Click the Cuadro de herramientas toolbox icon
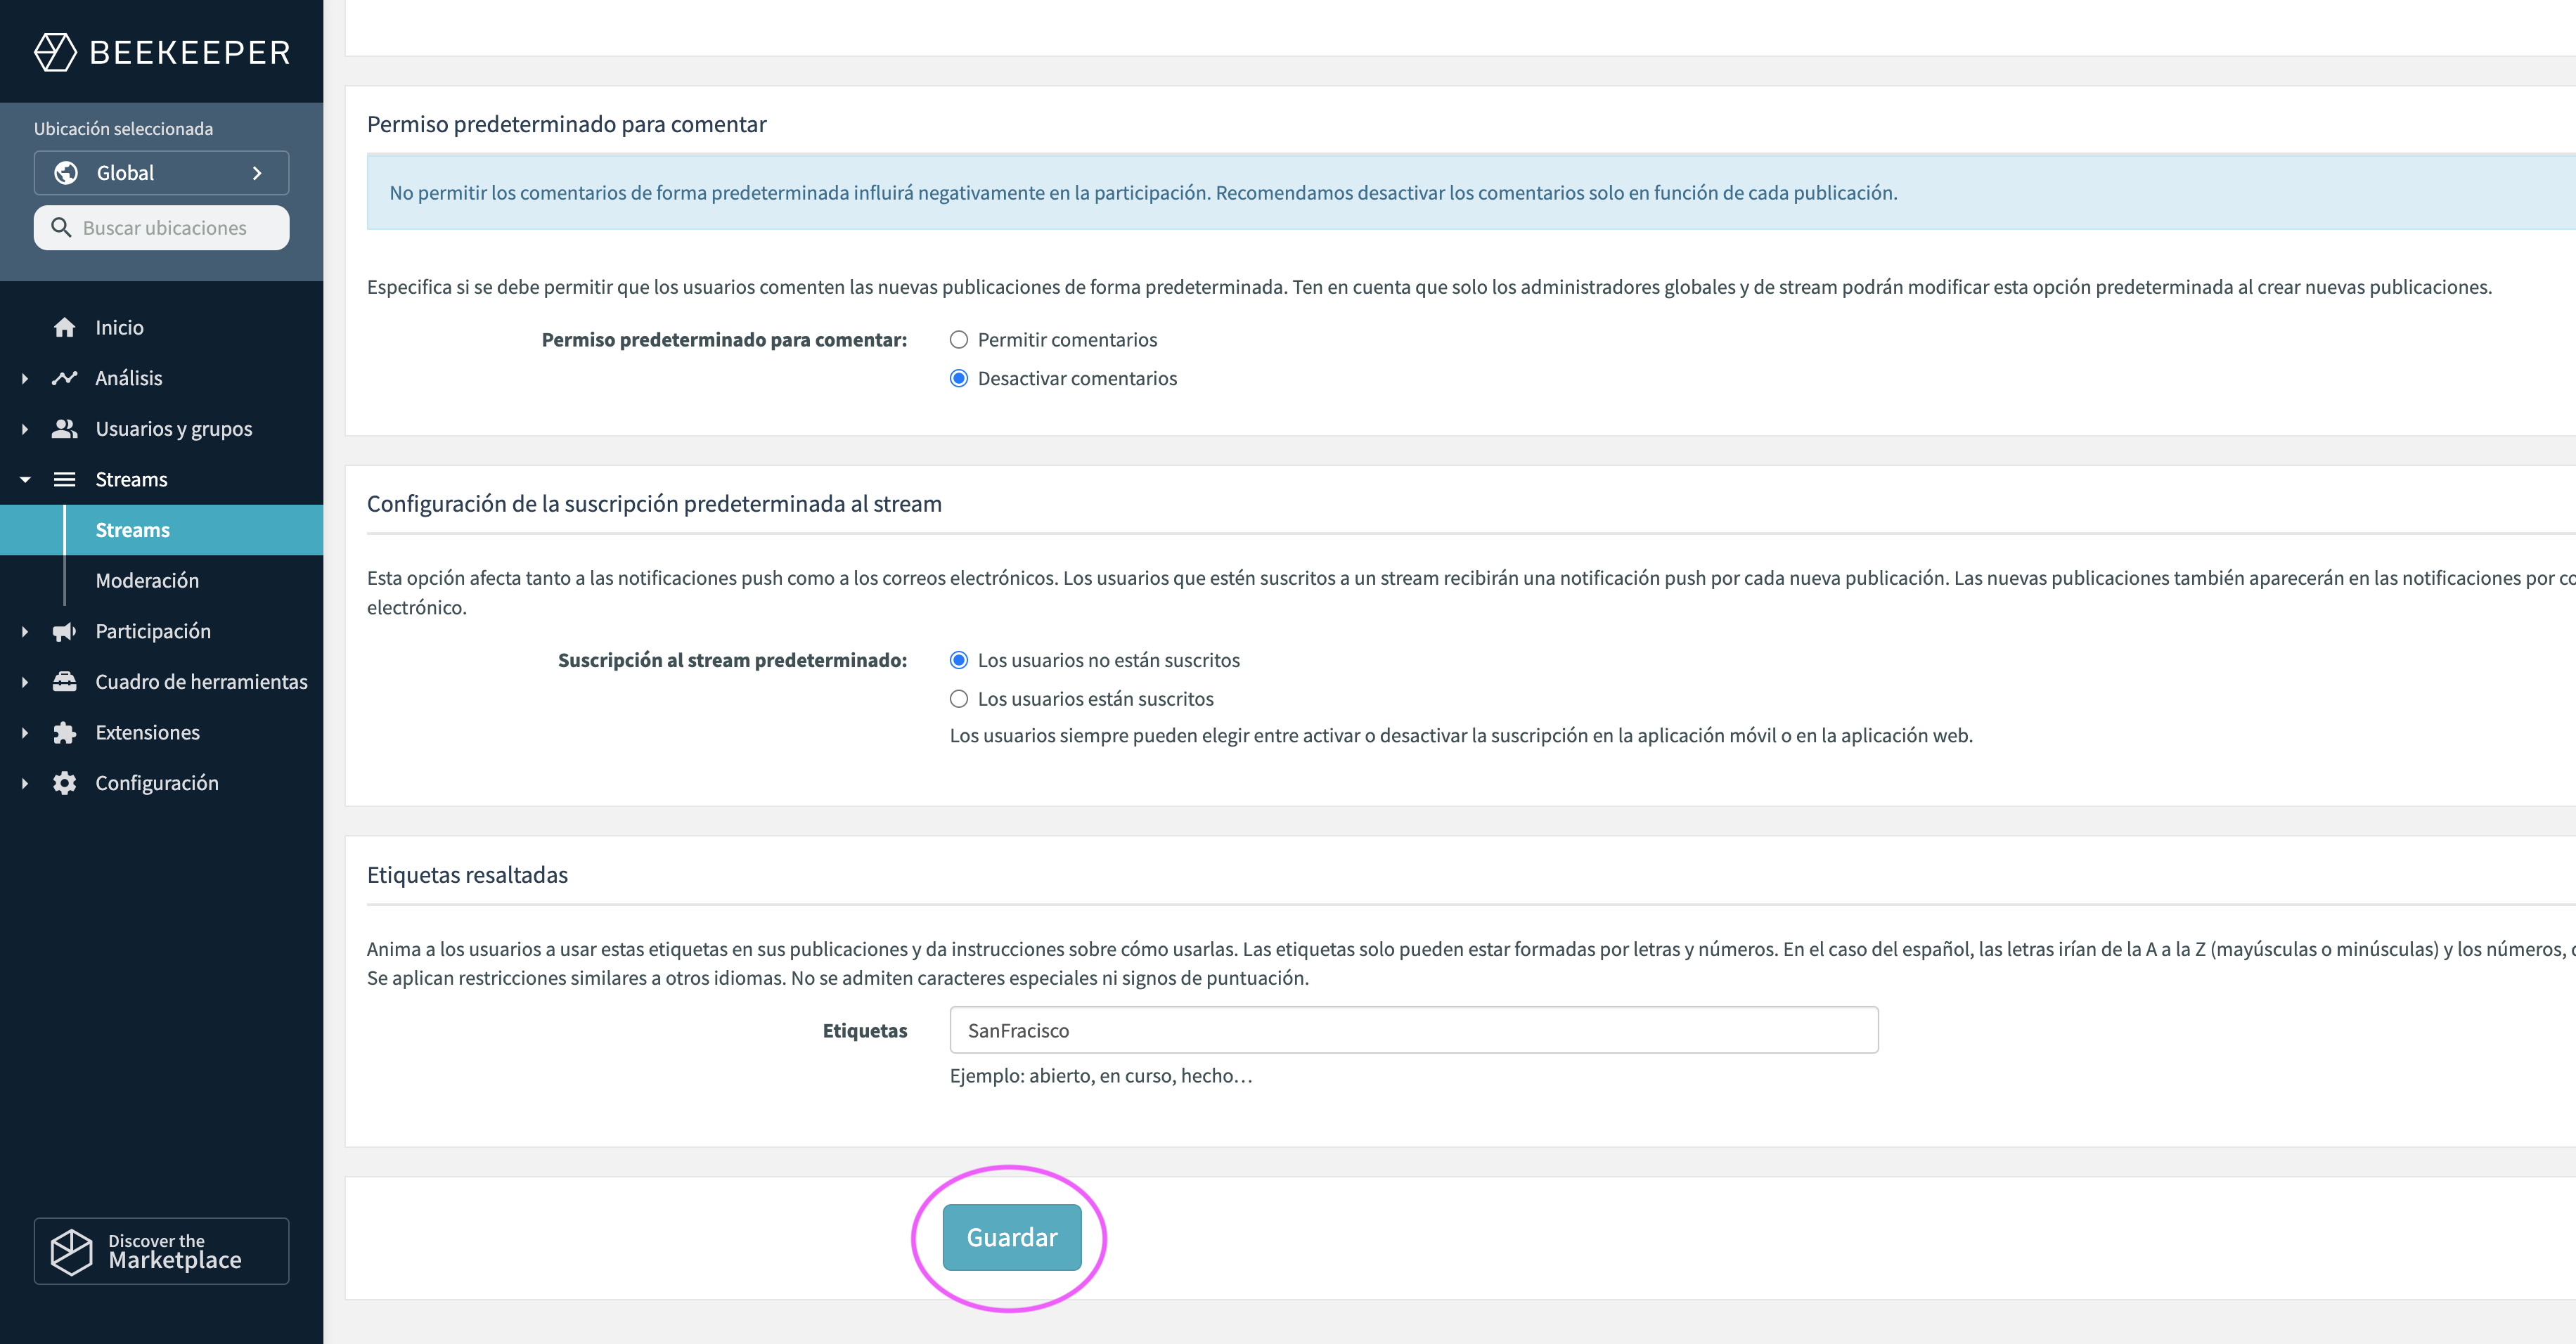 pos(65,682)
